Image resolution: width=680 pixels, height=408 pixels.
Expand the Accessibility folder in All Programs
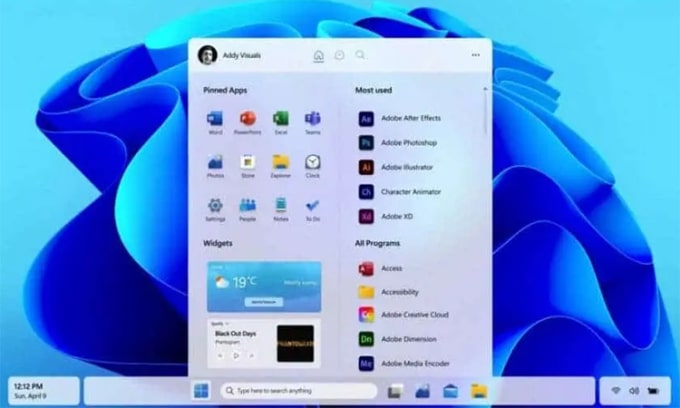point(388,292)
